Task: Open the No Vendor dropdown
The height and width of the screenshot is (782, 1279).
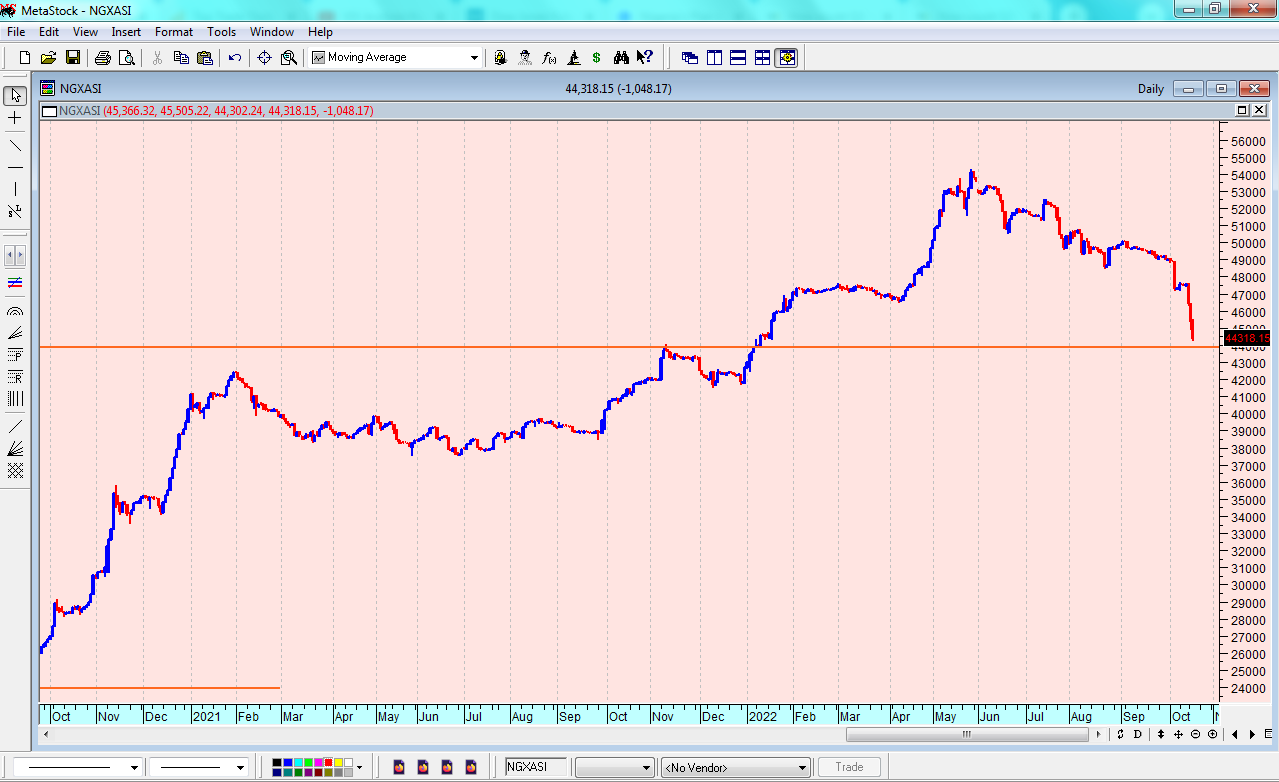Action: click(x=735, y=767)
